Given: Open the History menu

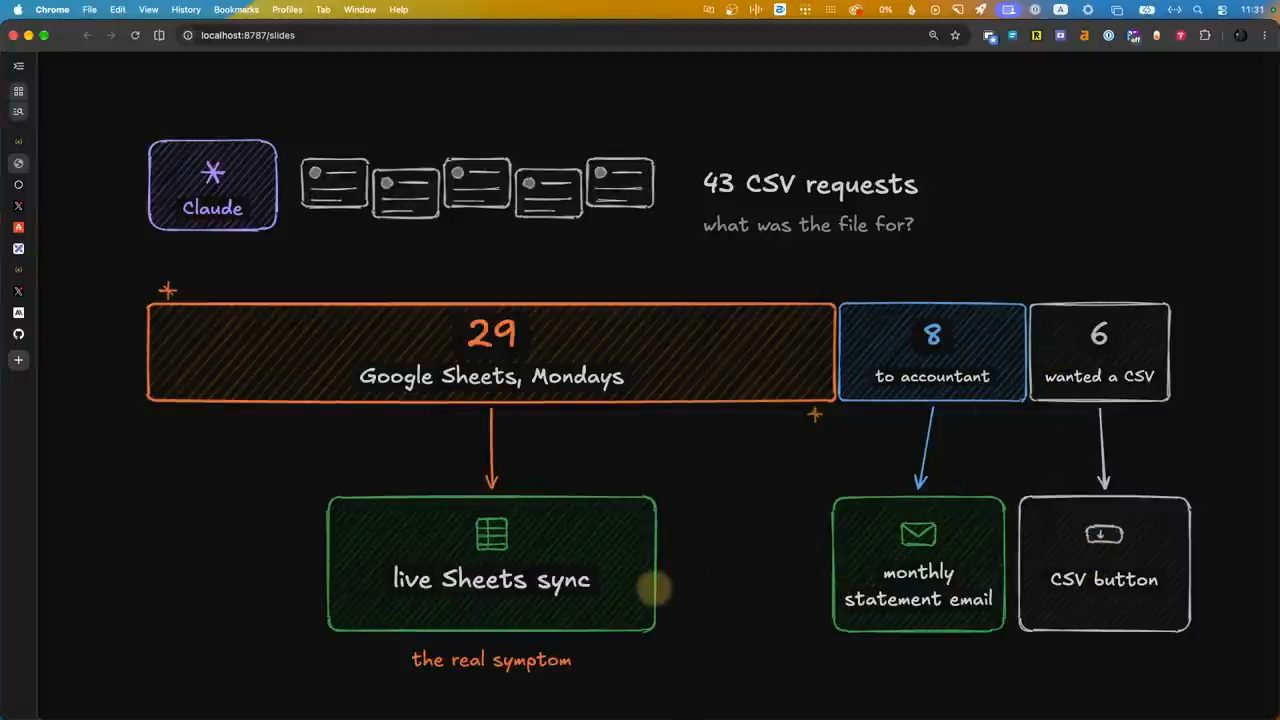Looking at the screenshot, I should pyautogui.click(x=186, y=9).
